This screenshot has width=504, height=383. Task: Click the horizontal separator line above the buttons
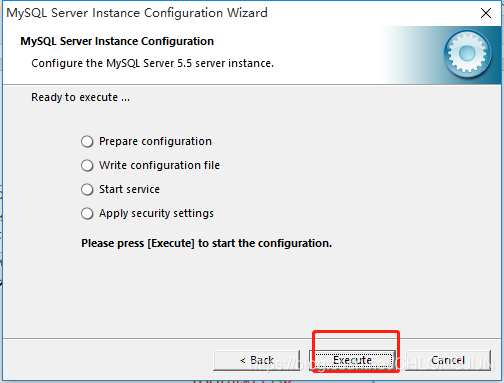(x=252, y=339)
